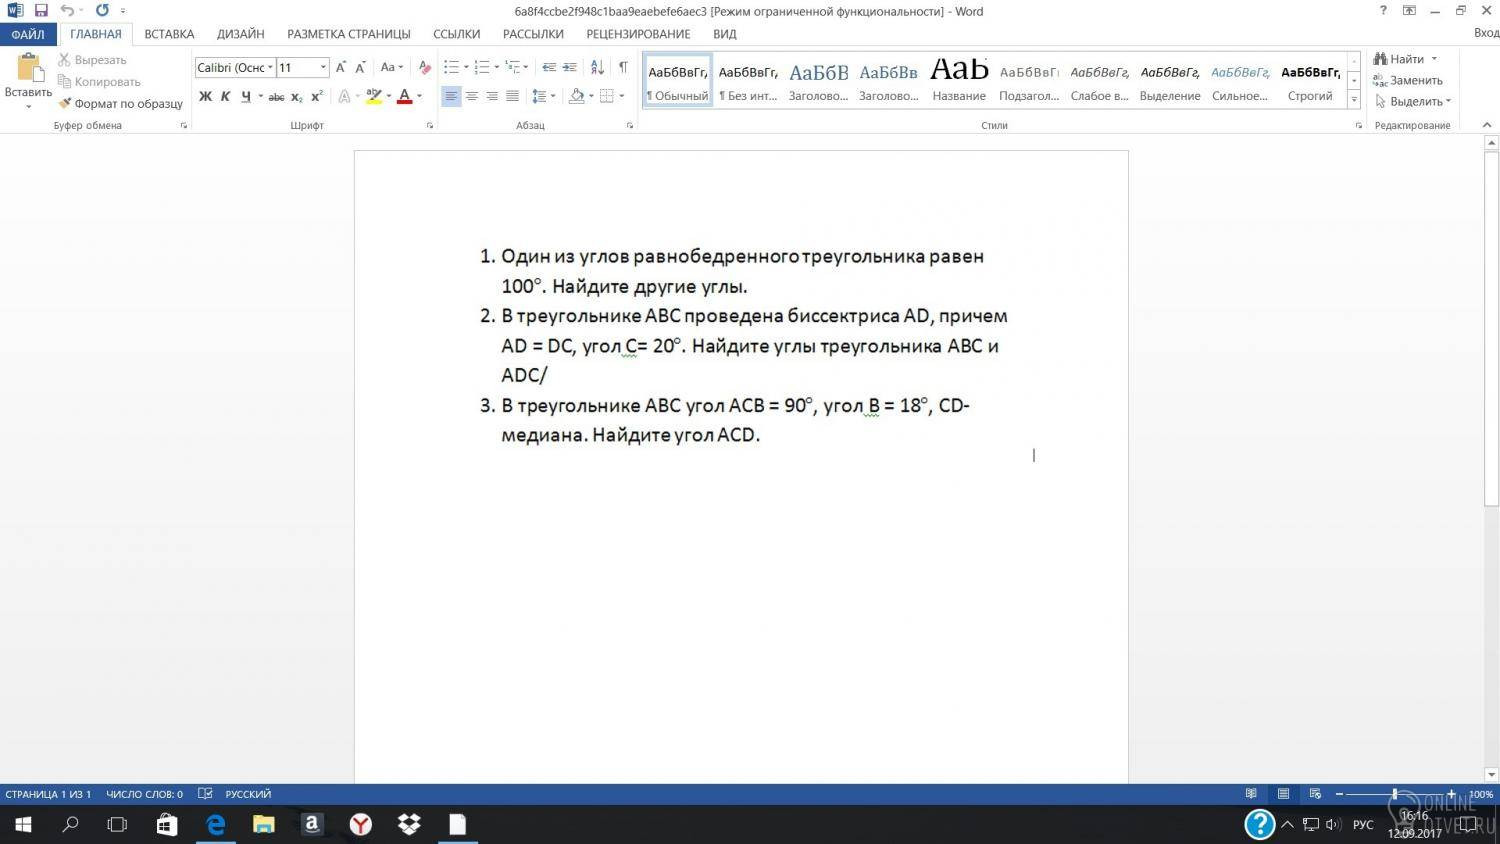Undo the last action
This screenshot has width=1500, height=844.
(x=67, y=11)
